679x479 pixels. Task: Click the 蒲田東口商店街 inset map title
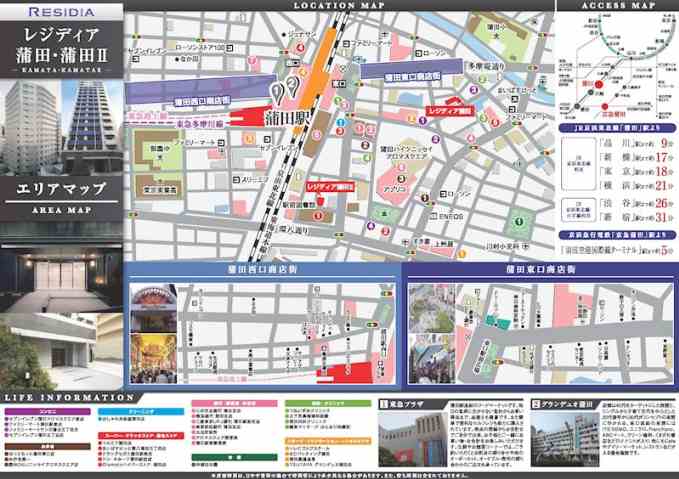click(x=538, y=269)
